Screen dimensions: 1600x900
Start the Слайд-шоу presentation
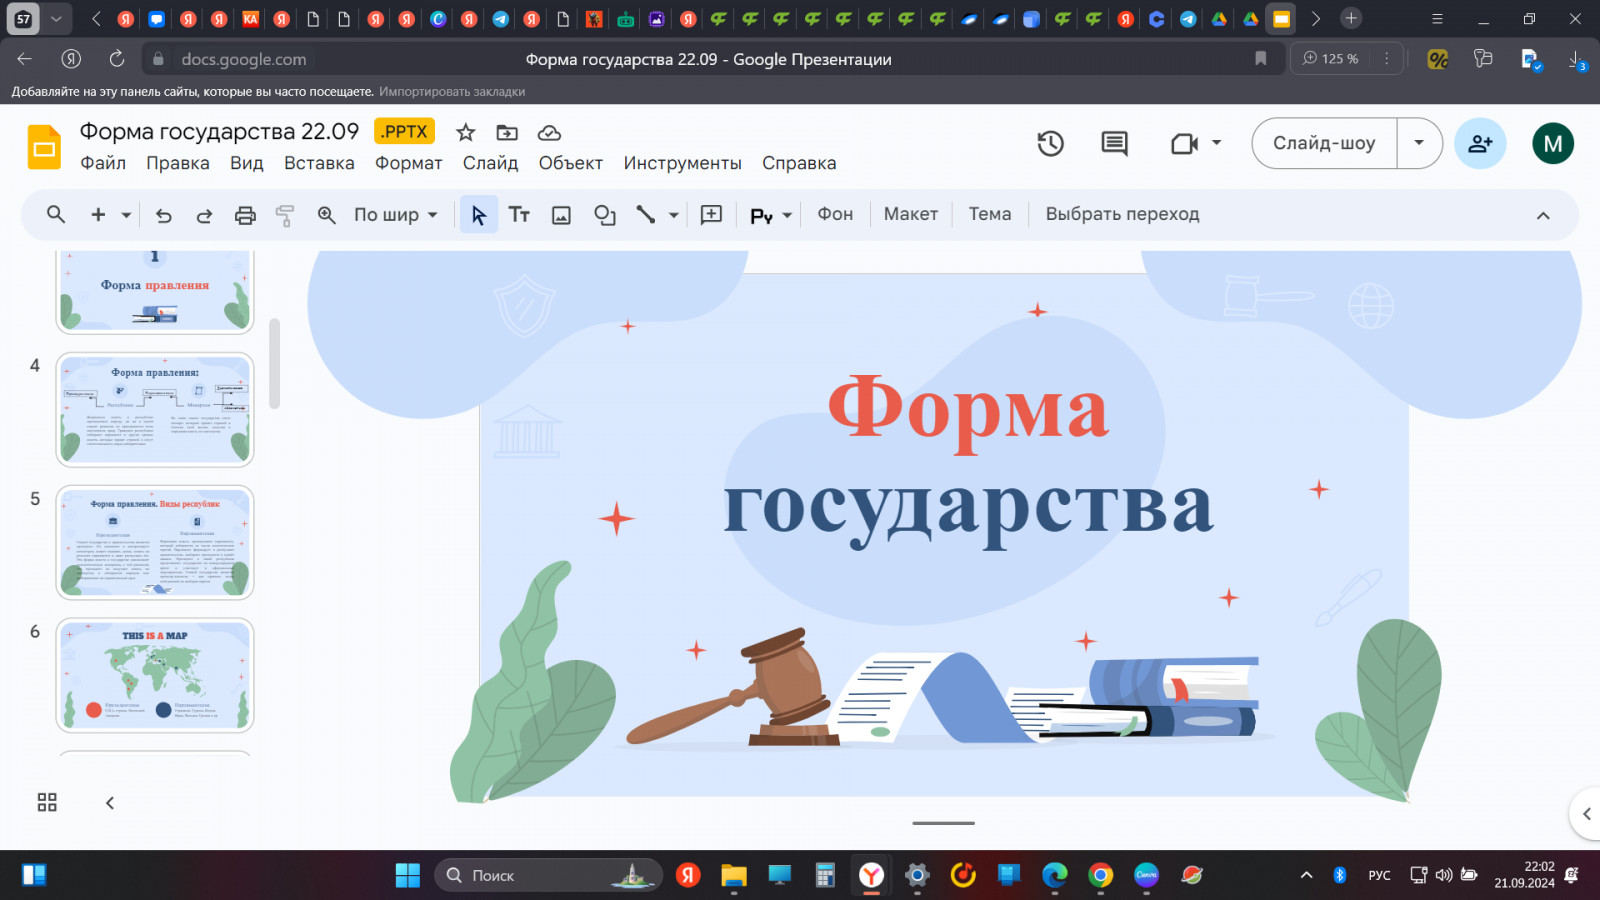(x=1324, y=143)
